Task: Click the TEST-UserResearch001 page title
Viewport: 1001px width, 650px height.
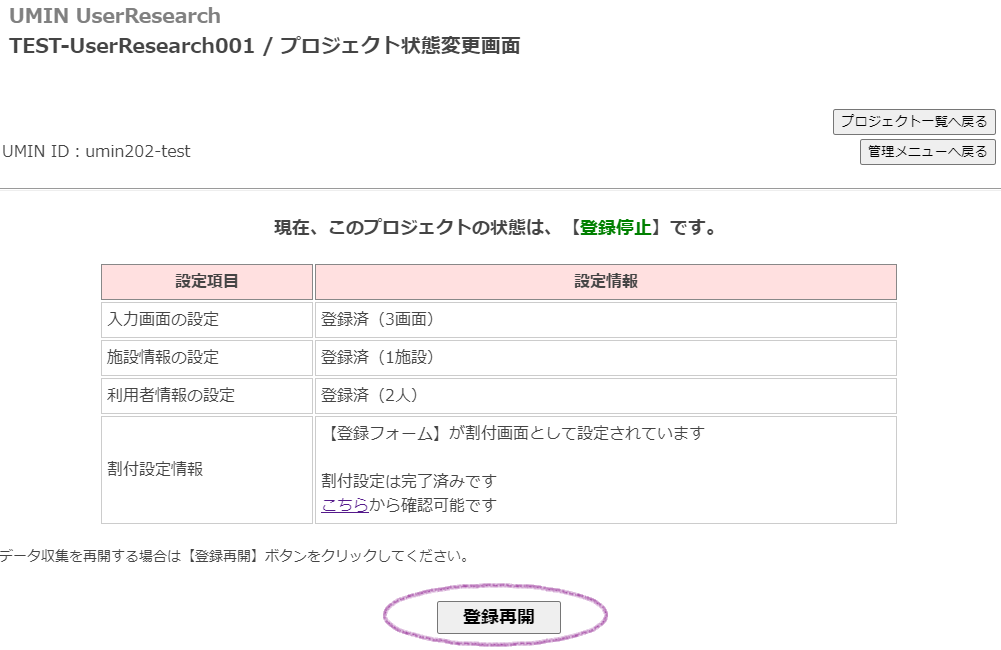Action: pos(130,46)
